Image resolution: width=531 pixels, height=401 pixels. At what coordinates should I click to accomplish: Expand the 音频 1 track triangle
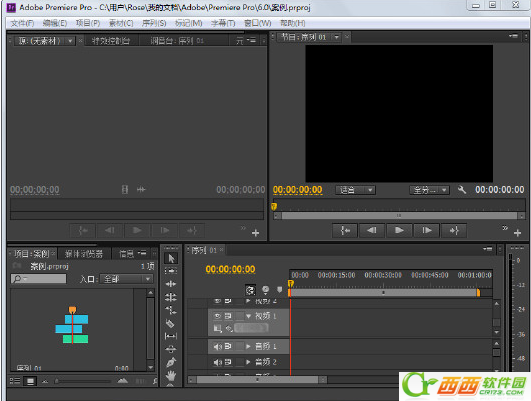coord(248,346)
